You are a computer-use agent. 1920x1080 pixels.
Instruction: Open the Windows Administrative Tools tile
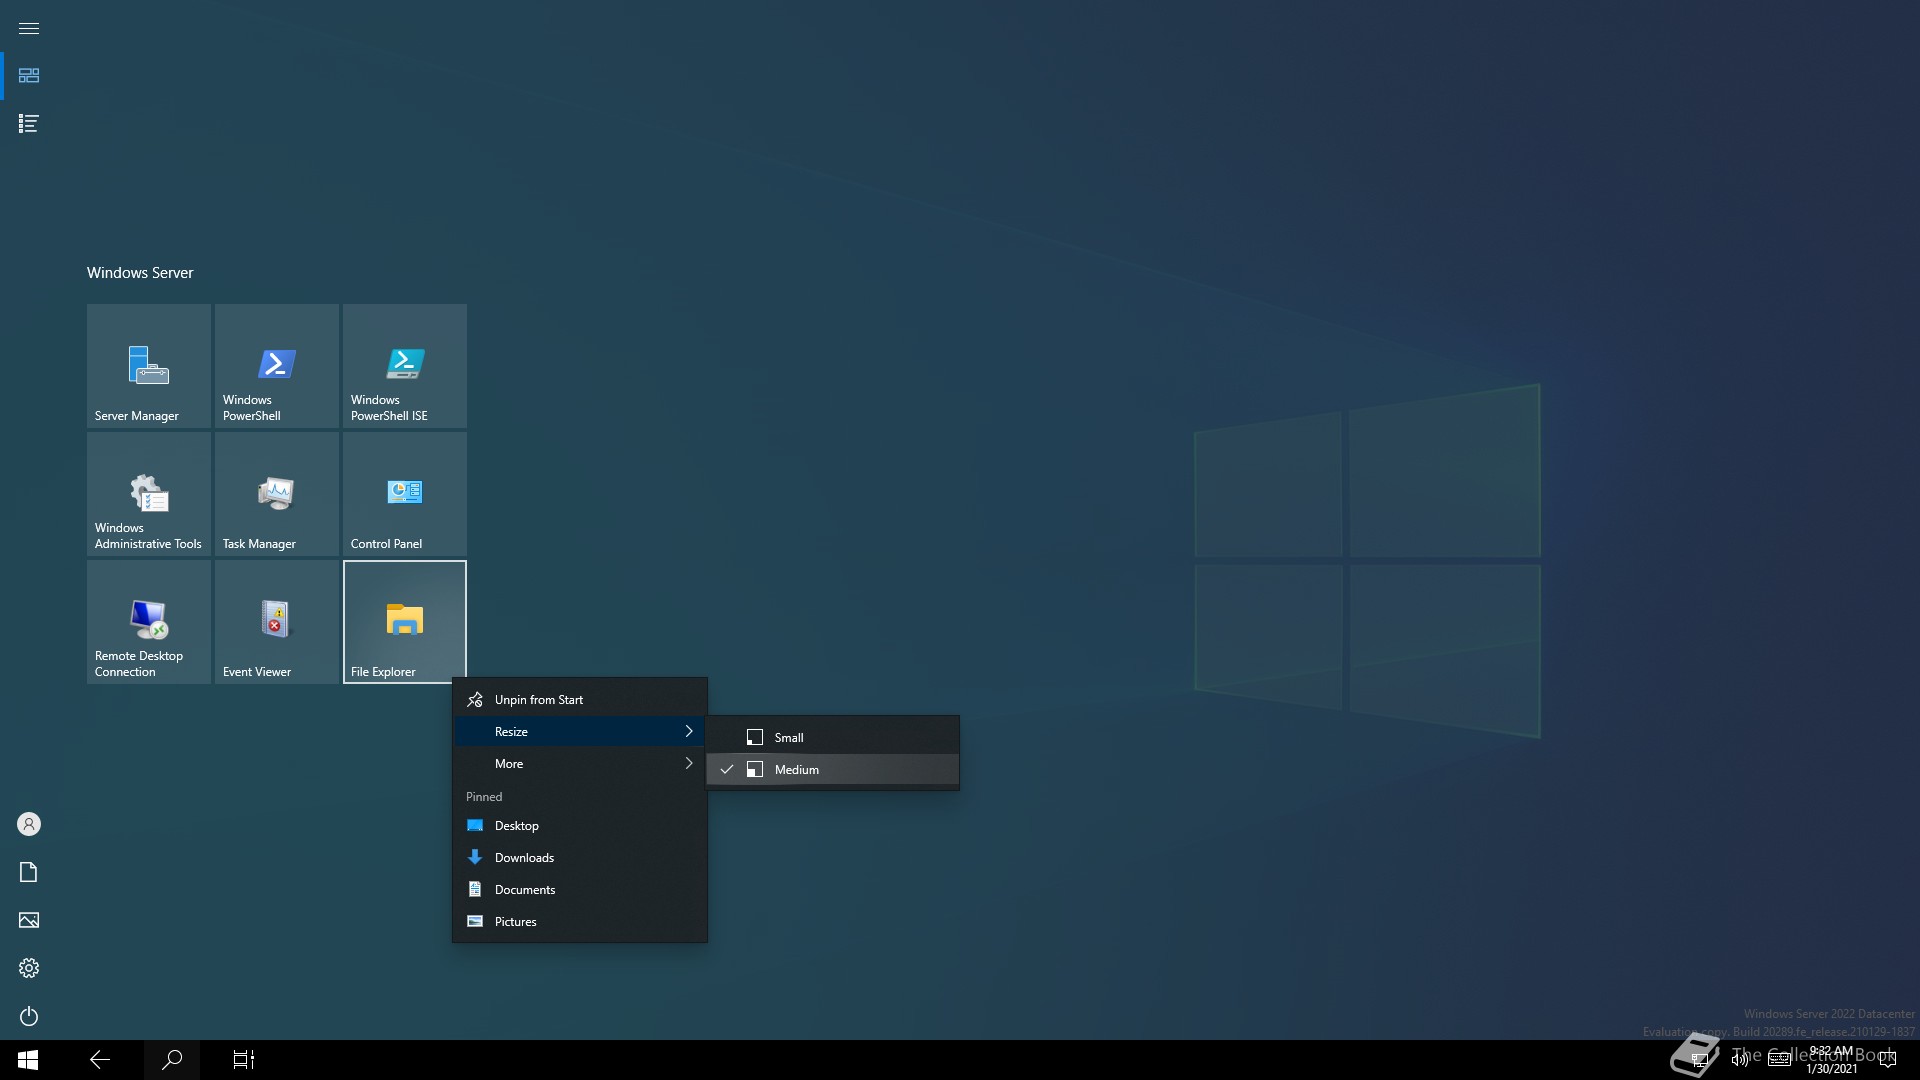click(148, 494)
